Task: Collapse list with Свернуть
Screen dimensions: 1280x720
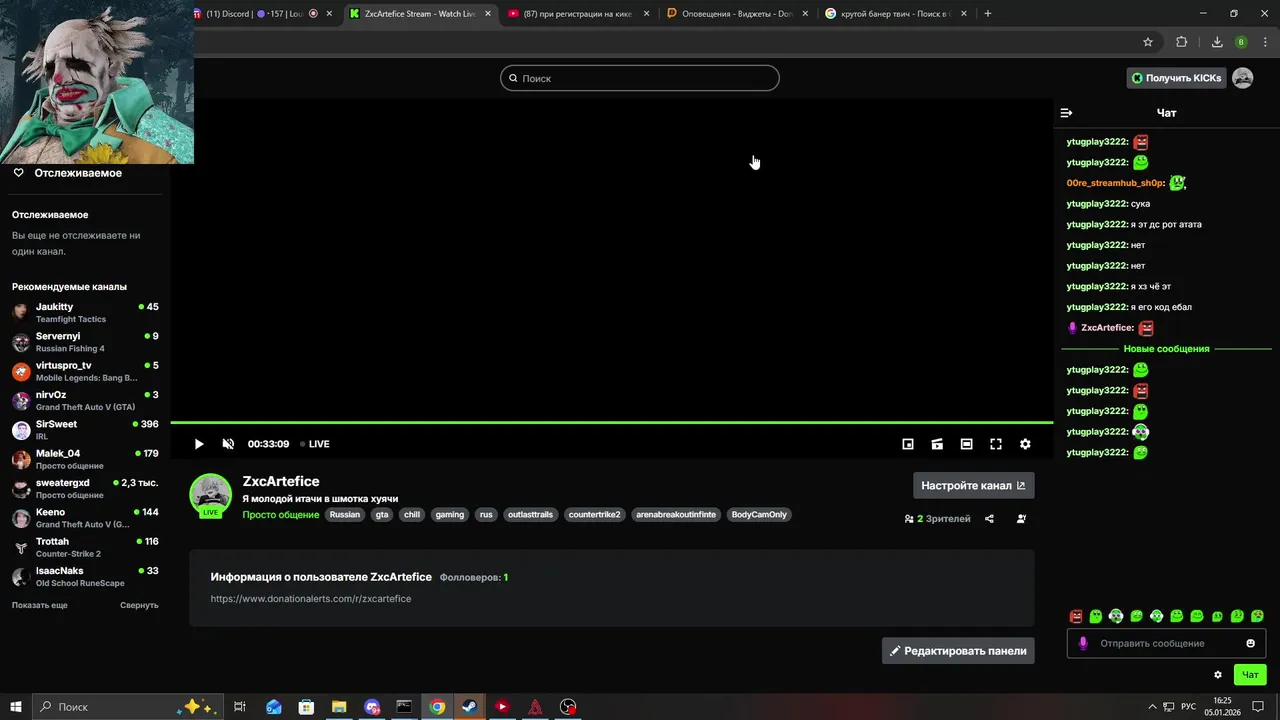Action: 139,605
